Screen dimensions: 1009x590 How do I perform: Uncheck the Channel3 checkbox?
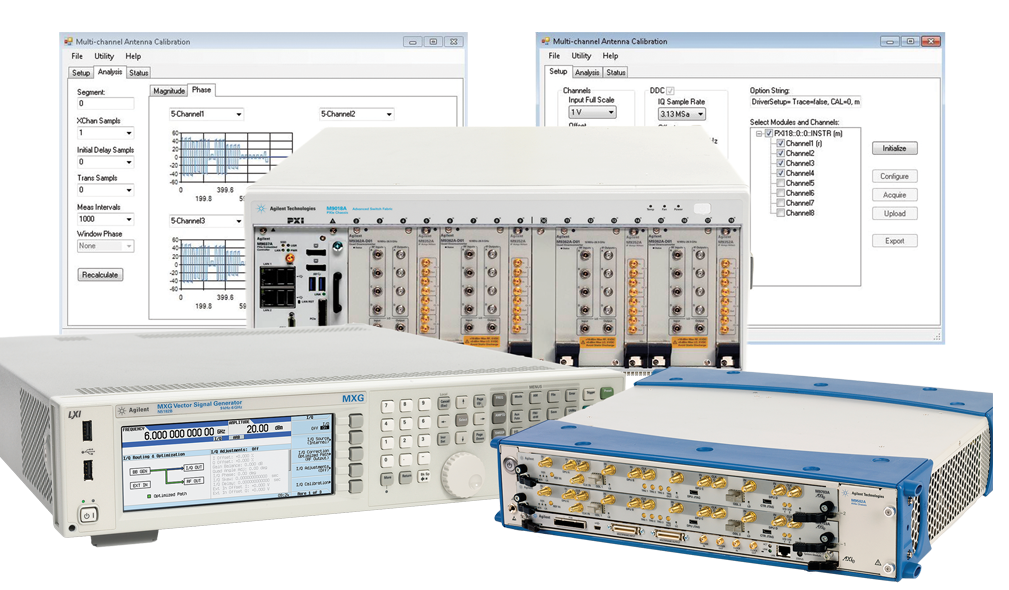(781, 163)
